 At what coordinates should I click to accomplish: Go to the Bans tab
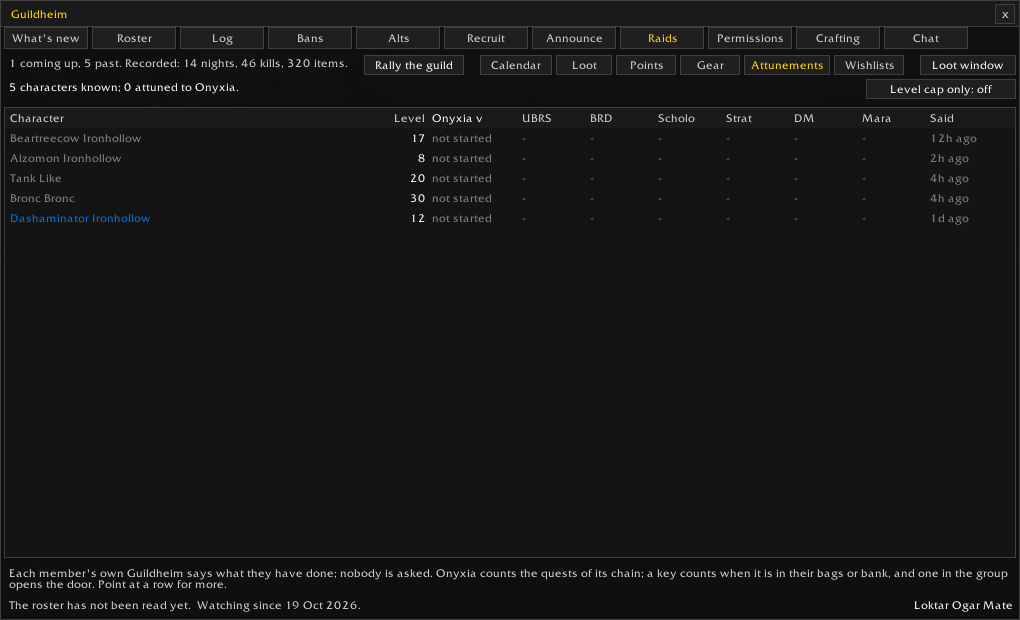pyautogui.click(x=310, y=38)
